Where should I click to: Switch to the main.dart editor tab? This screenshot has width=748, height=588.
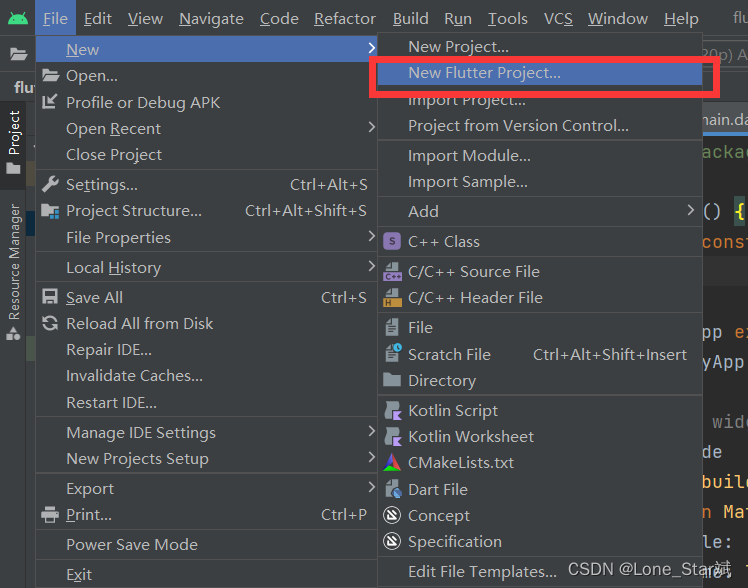click(726, 120)
